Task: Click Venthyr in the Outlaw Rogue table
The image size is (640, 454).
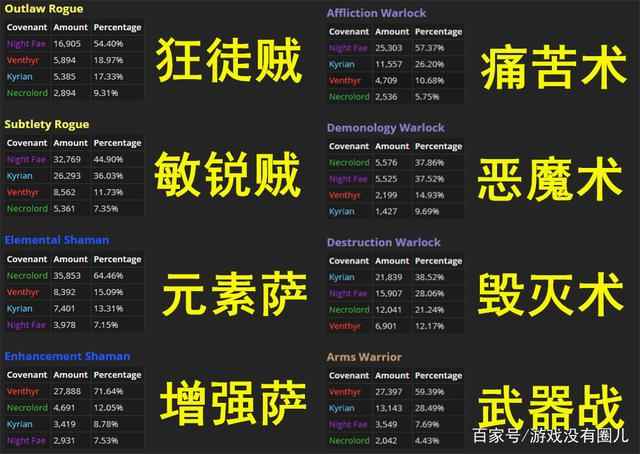Action: (x=22, y=60)
